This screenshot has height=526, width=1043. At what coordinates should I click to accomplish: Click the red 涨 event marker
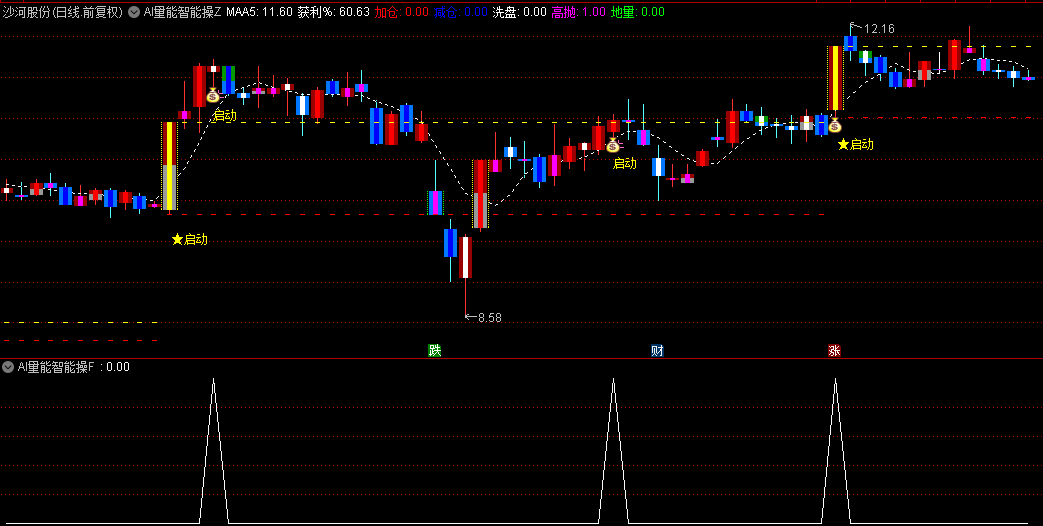coord(834,350)
